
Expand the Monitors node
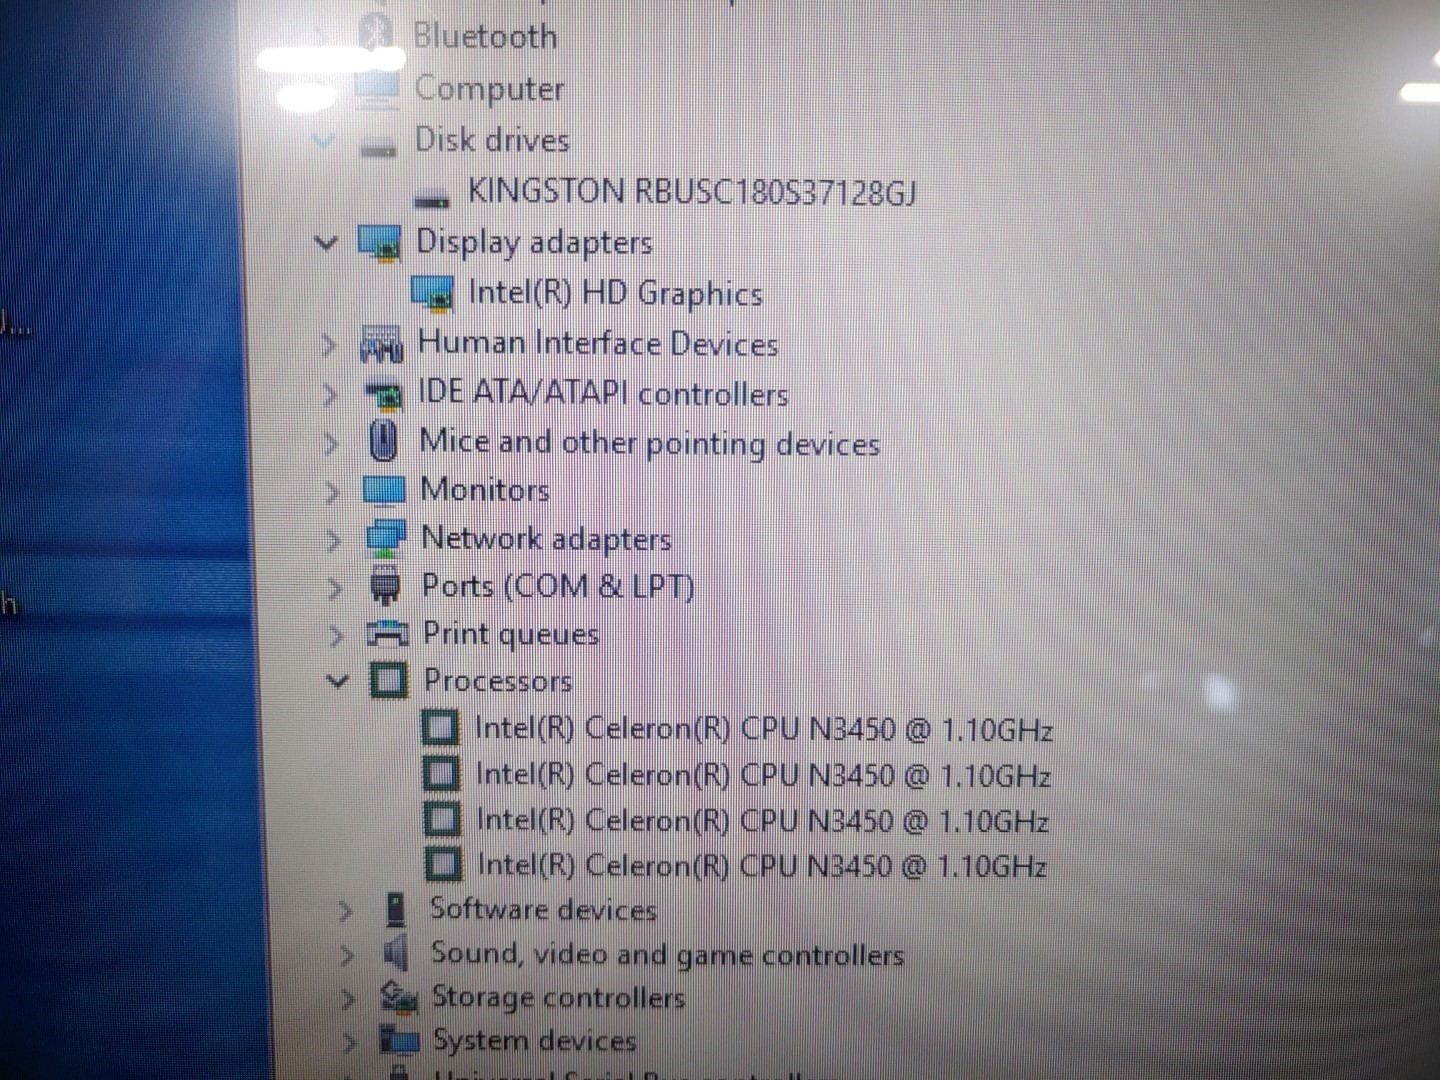(333, 492)
